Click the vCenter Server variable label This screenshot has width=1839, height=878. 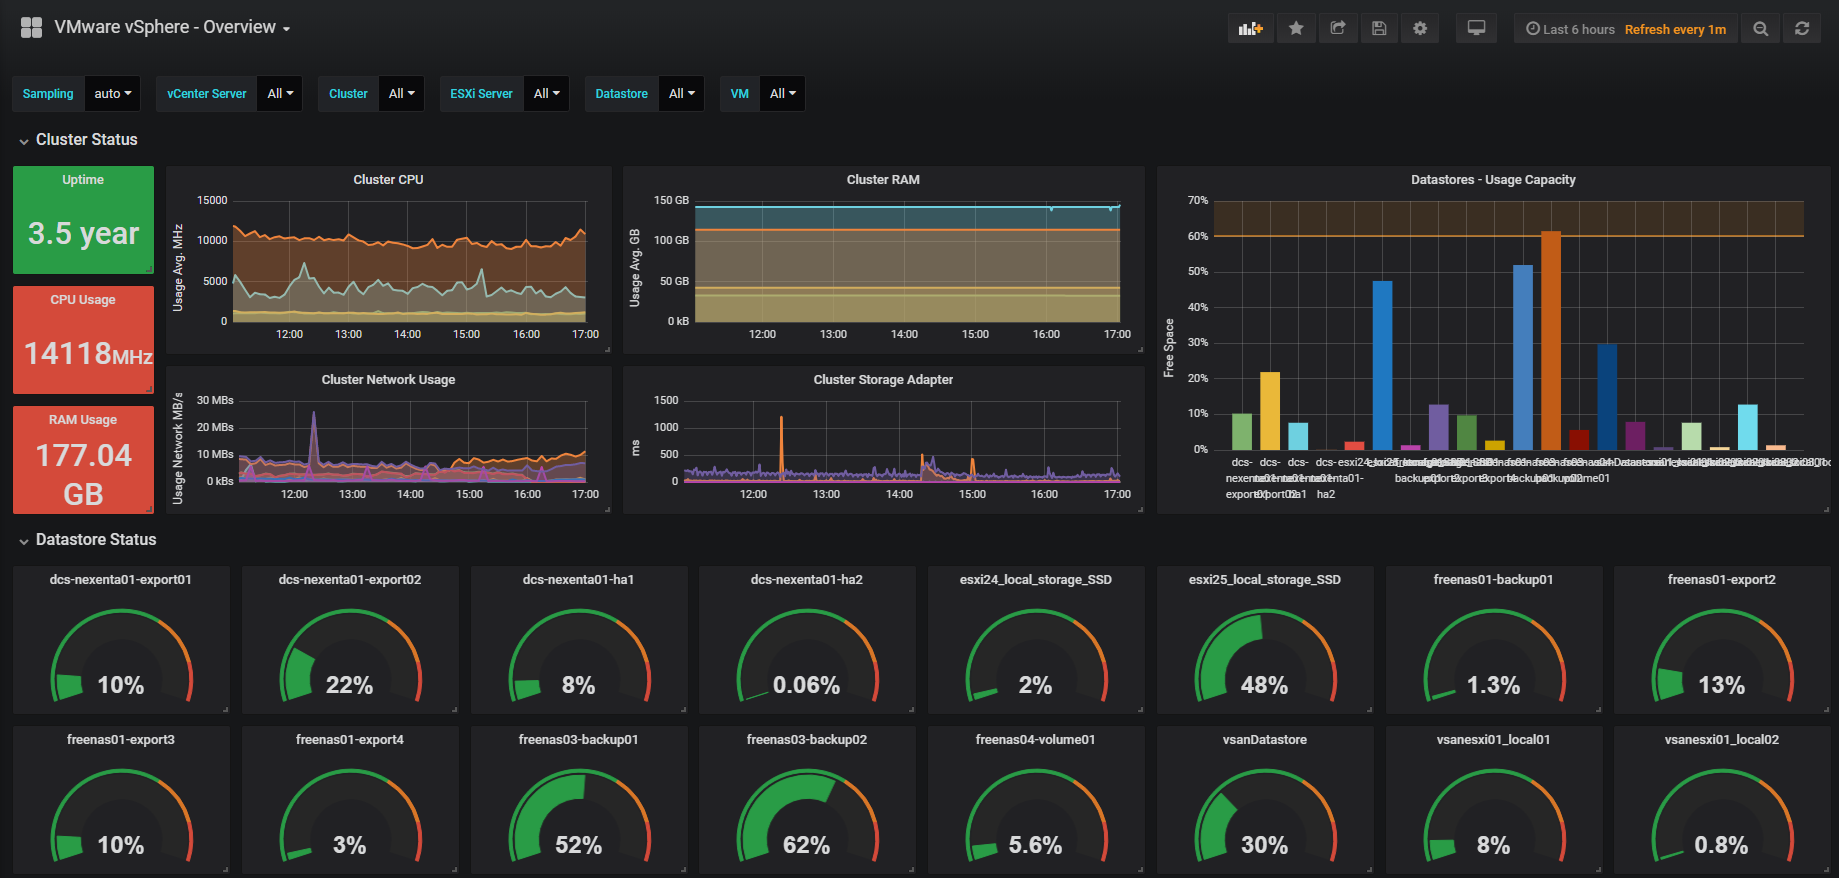pos(207,94)
